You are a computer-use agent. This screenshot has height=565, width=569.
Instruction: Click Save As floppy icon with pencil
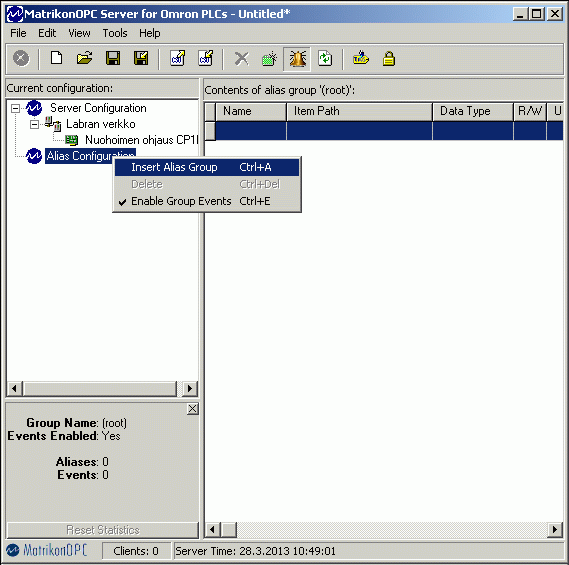click(141, 58)
